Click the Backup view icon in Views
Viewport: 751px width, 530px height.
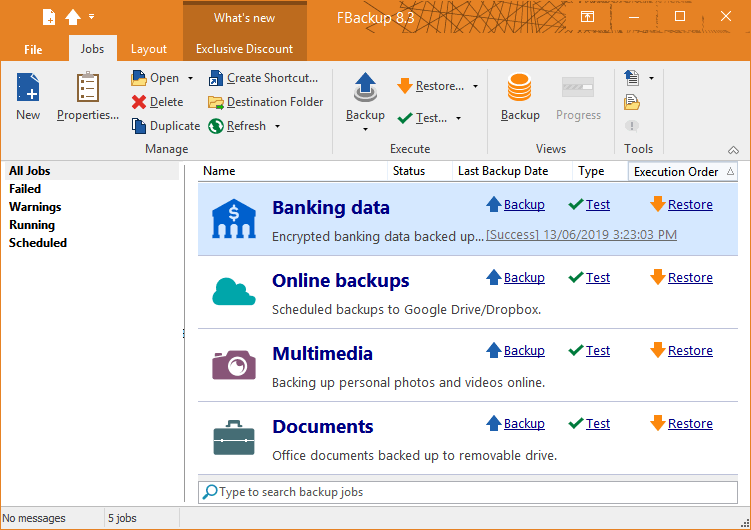520,89
